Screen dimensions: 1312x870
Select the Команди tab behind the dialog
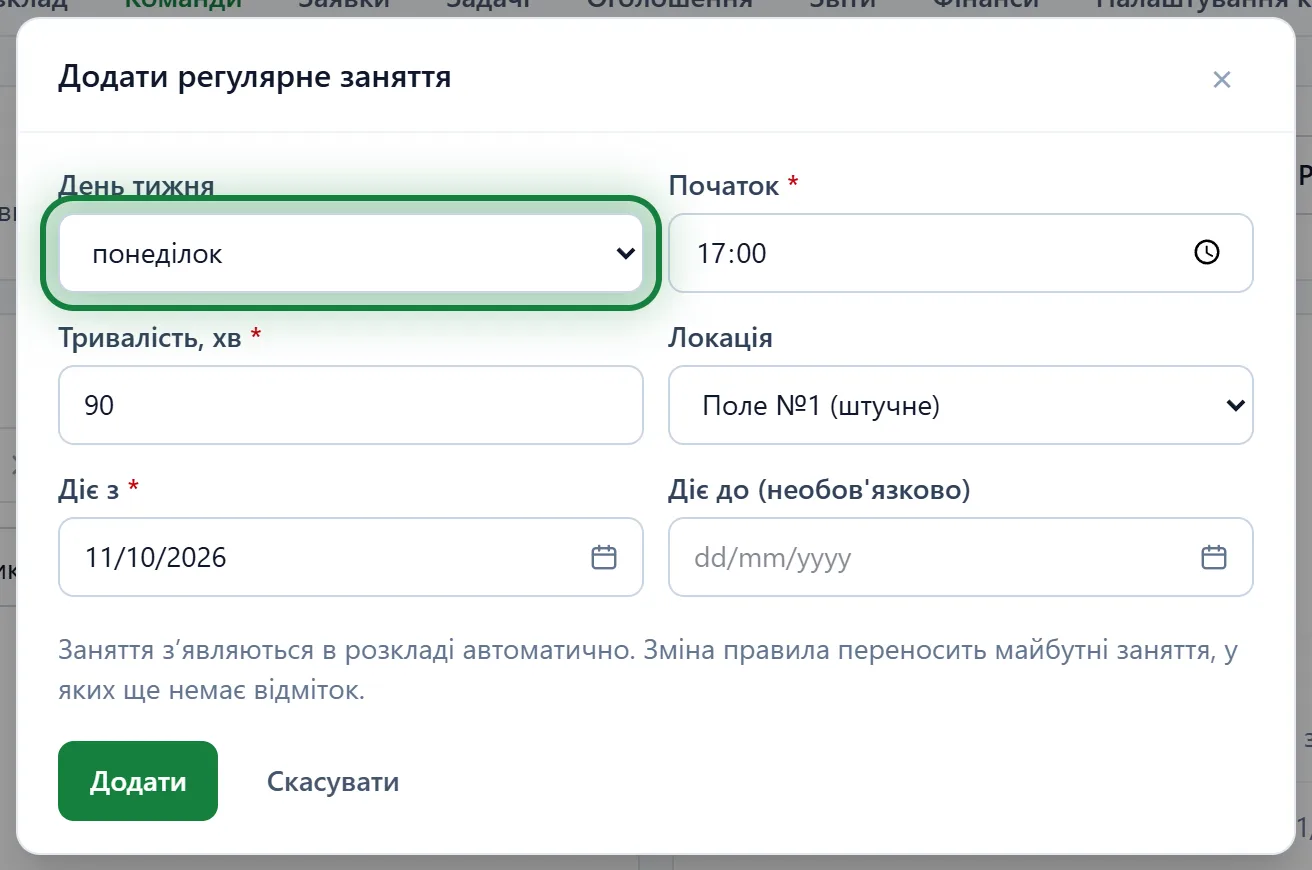pos(183,4)
